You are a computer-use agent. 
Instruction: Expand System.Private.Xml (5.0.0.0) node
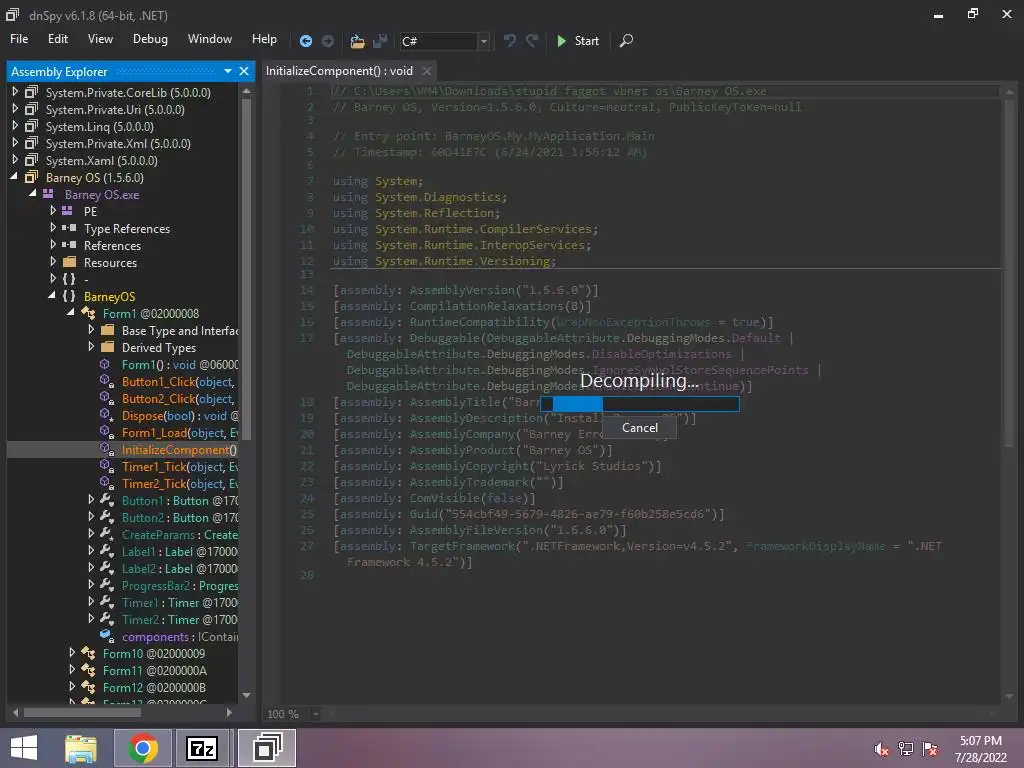[x=15, y=143]
